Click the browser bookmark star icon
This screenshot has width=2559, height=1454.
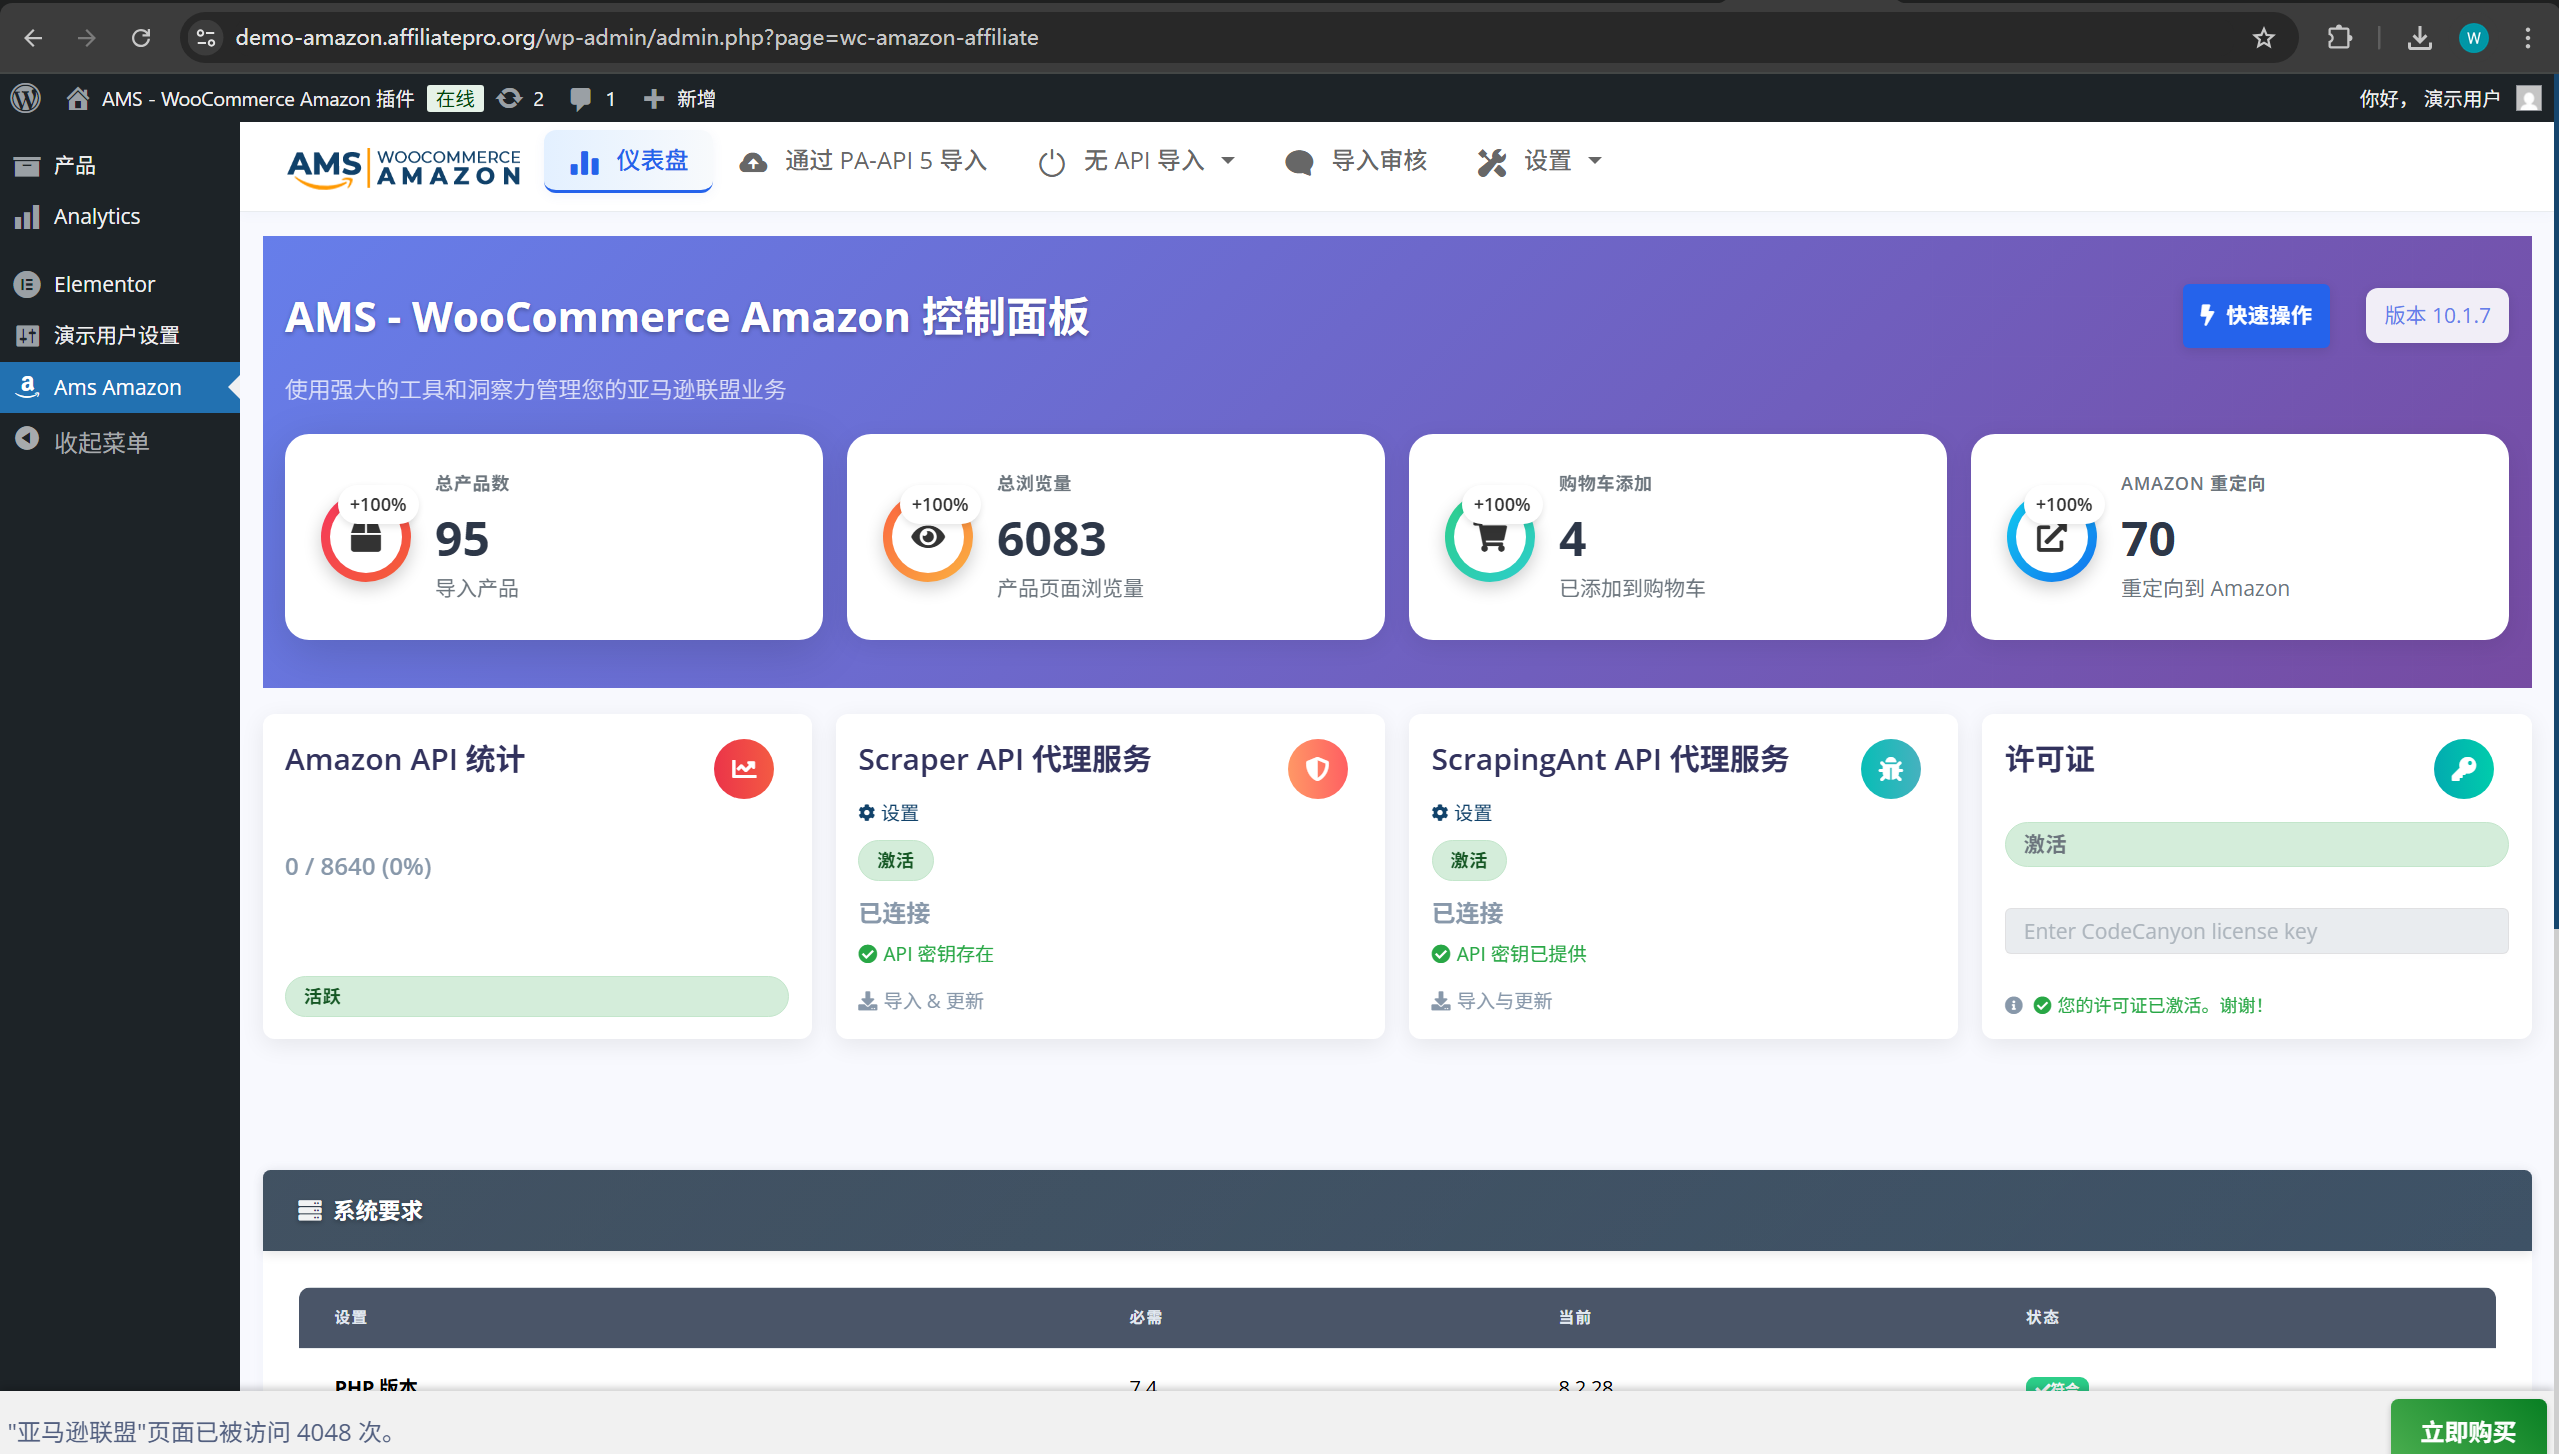point(2263,38)
